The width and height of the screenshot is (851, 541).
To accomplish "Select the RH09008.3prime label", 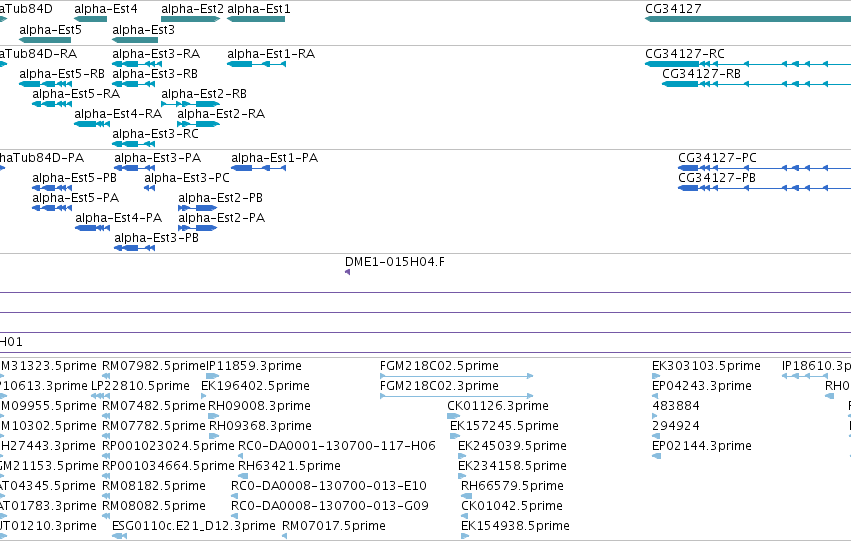I will click(259, 406).
